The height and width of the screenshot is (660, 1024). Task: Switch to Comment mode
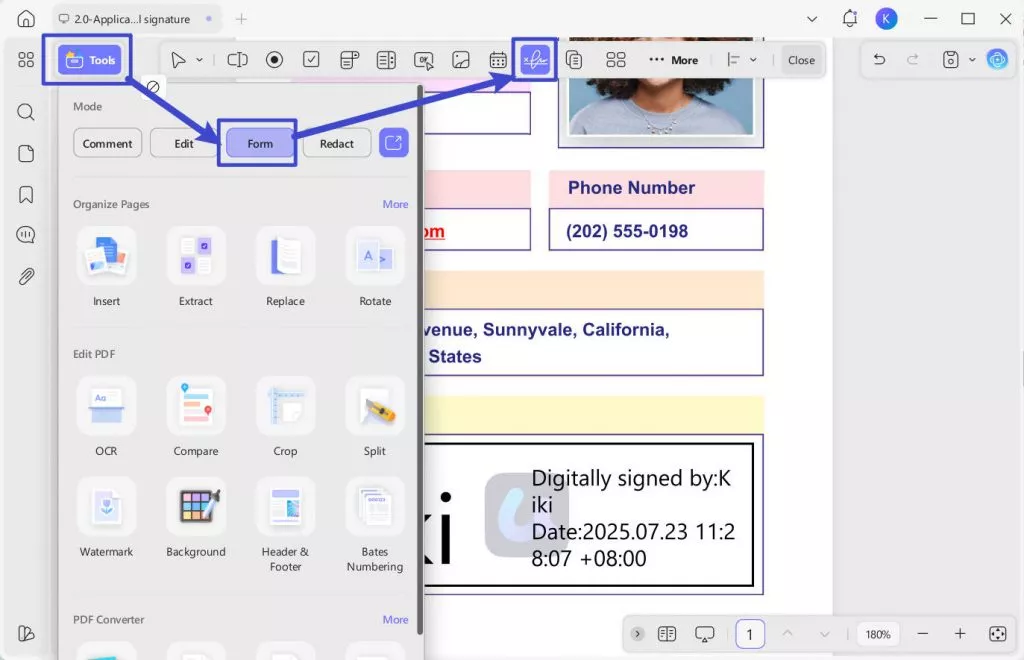coord(107,143)
